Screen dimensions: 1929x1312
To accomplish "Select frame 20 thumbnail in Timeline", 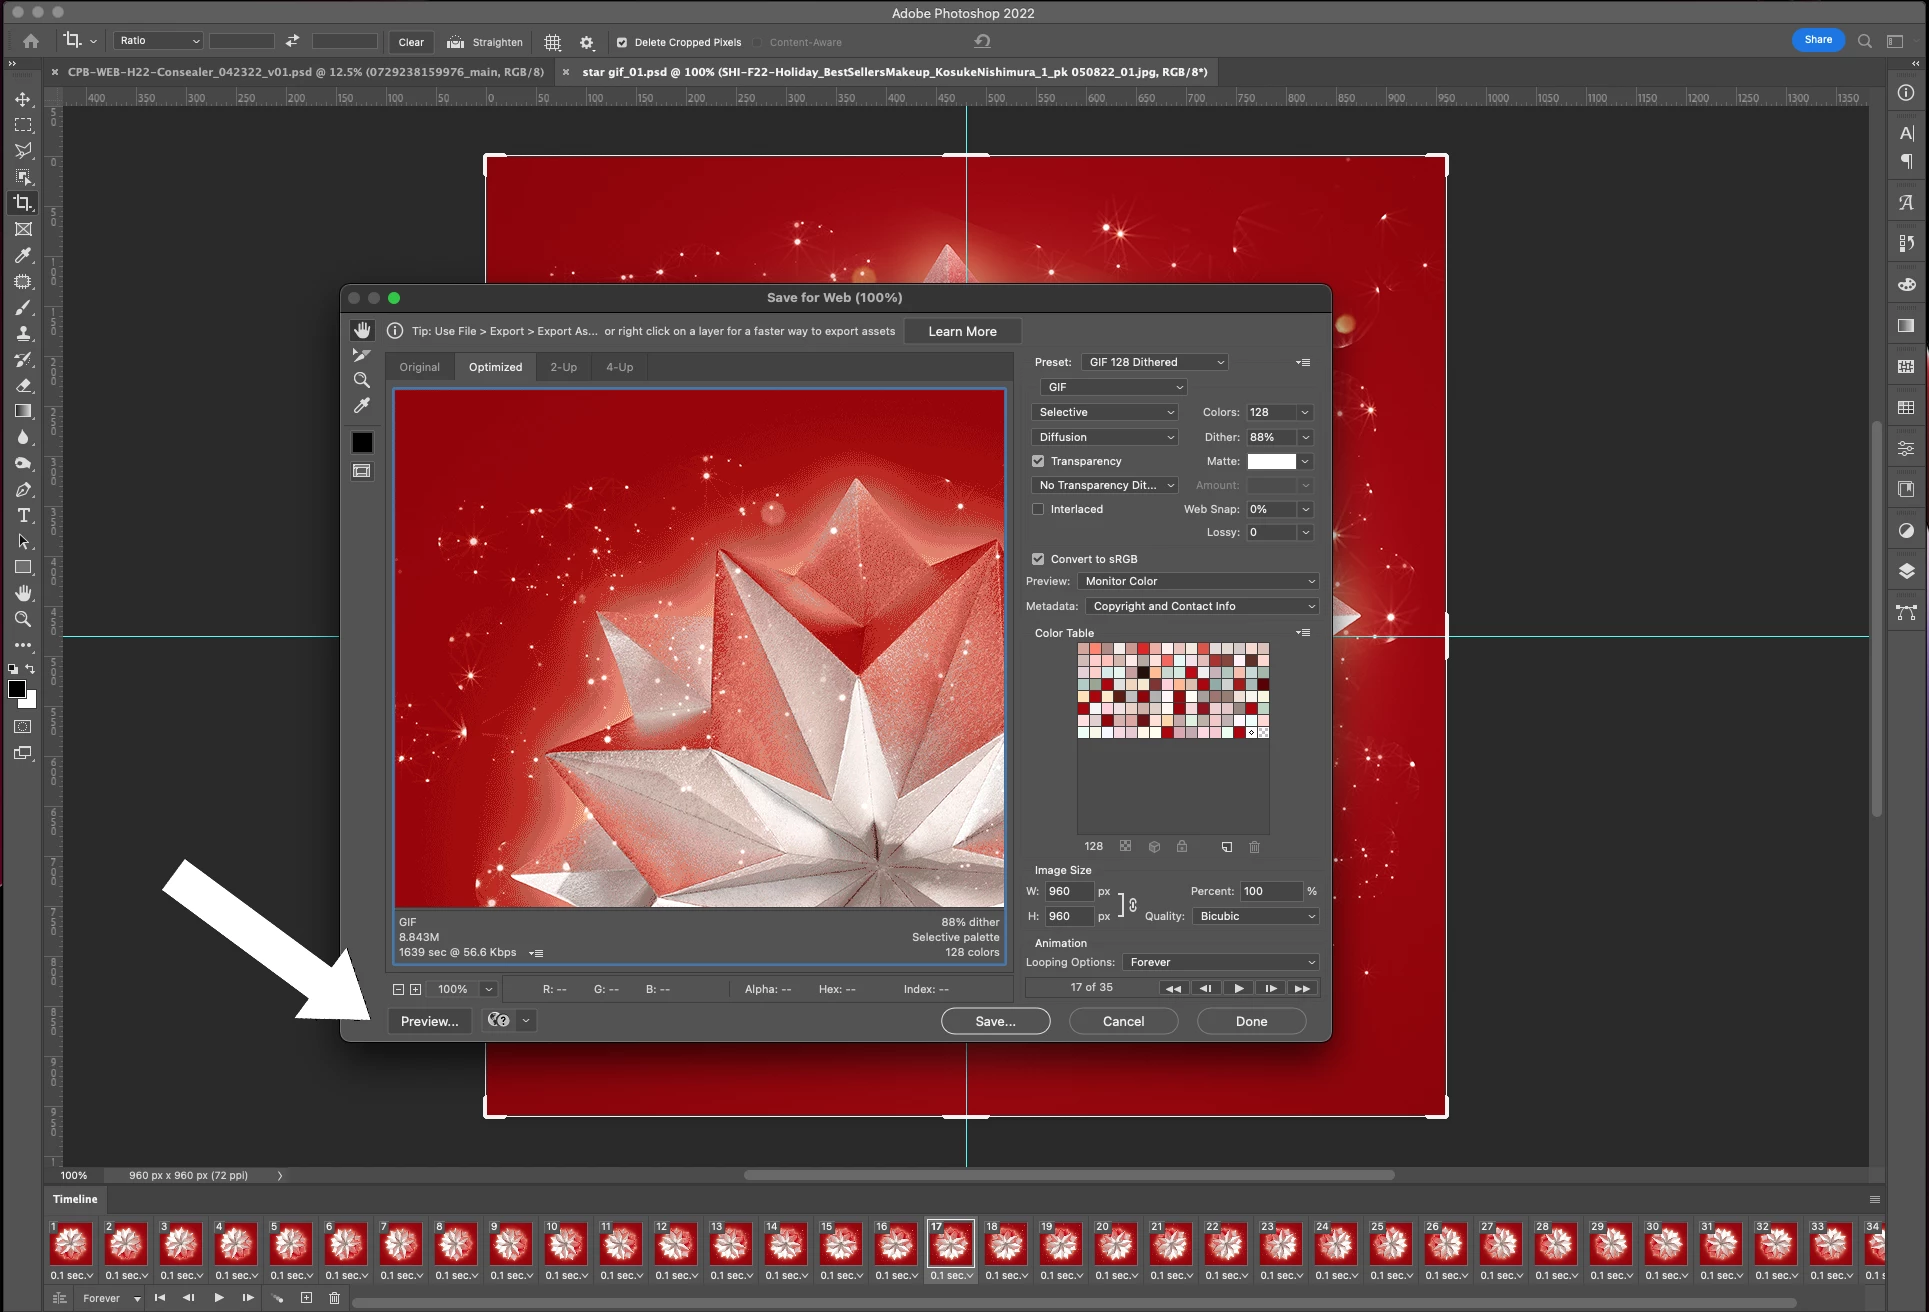I will pyautogui.click(x=1115, y=1244).
